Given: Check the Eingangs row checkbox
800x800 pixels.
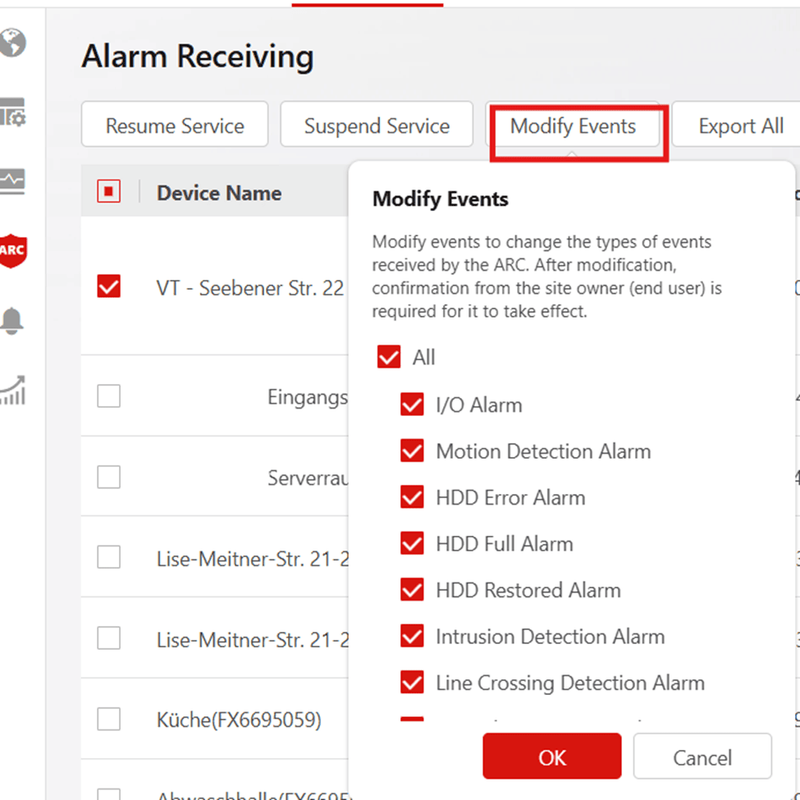Looking at the screenshot, I should coord(109,396).
